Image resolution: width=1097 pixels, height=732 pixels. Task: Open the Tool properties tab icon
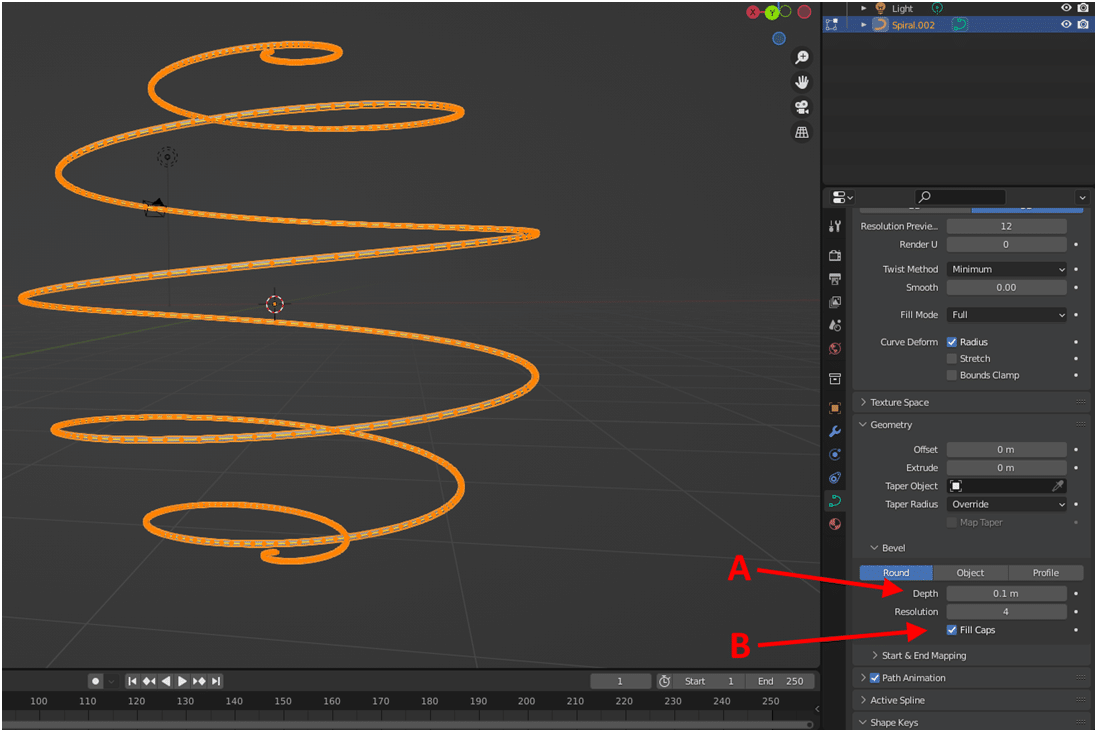click(x=835, y=226)
